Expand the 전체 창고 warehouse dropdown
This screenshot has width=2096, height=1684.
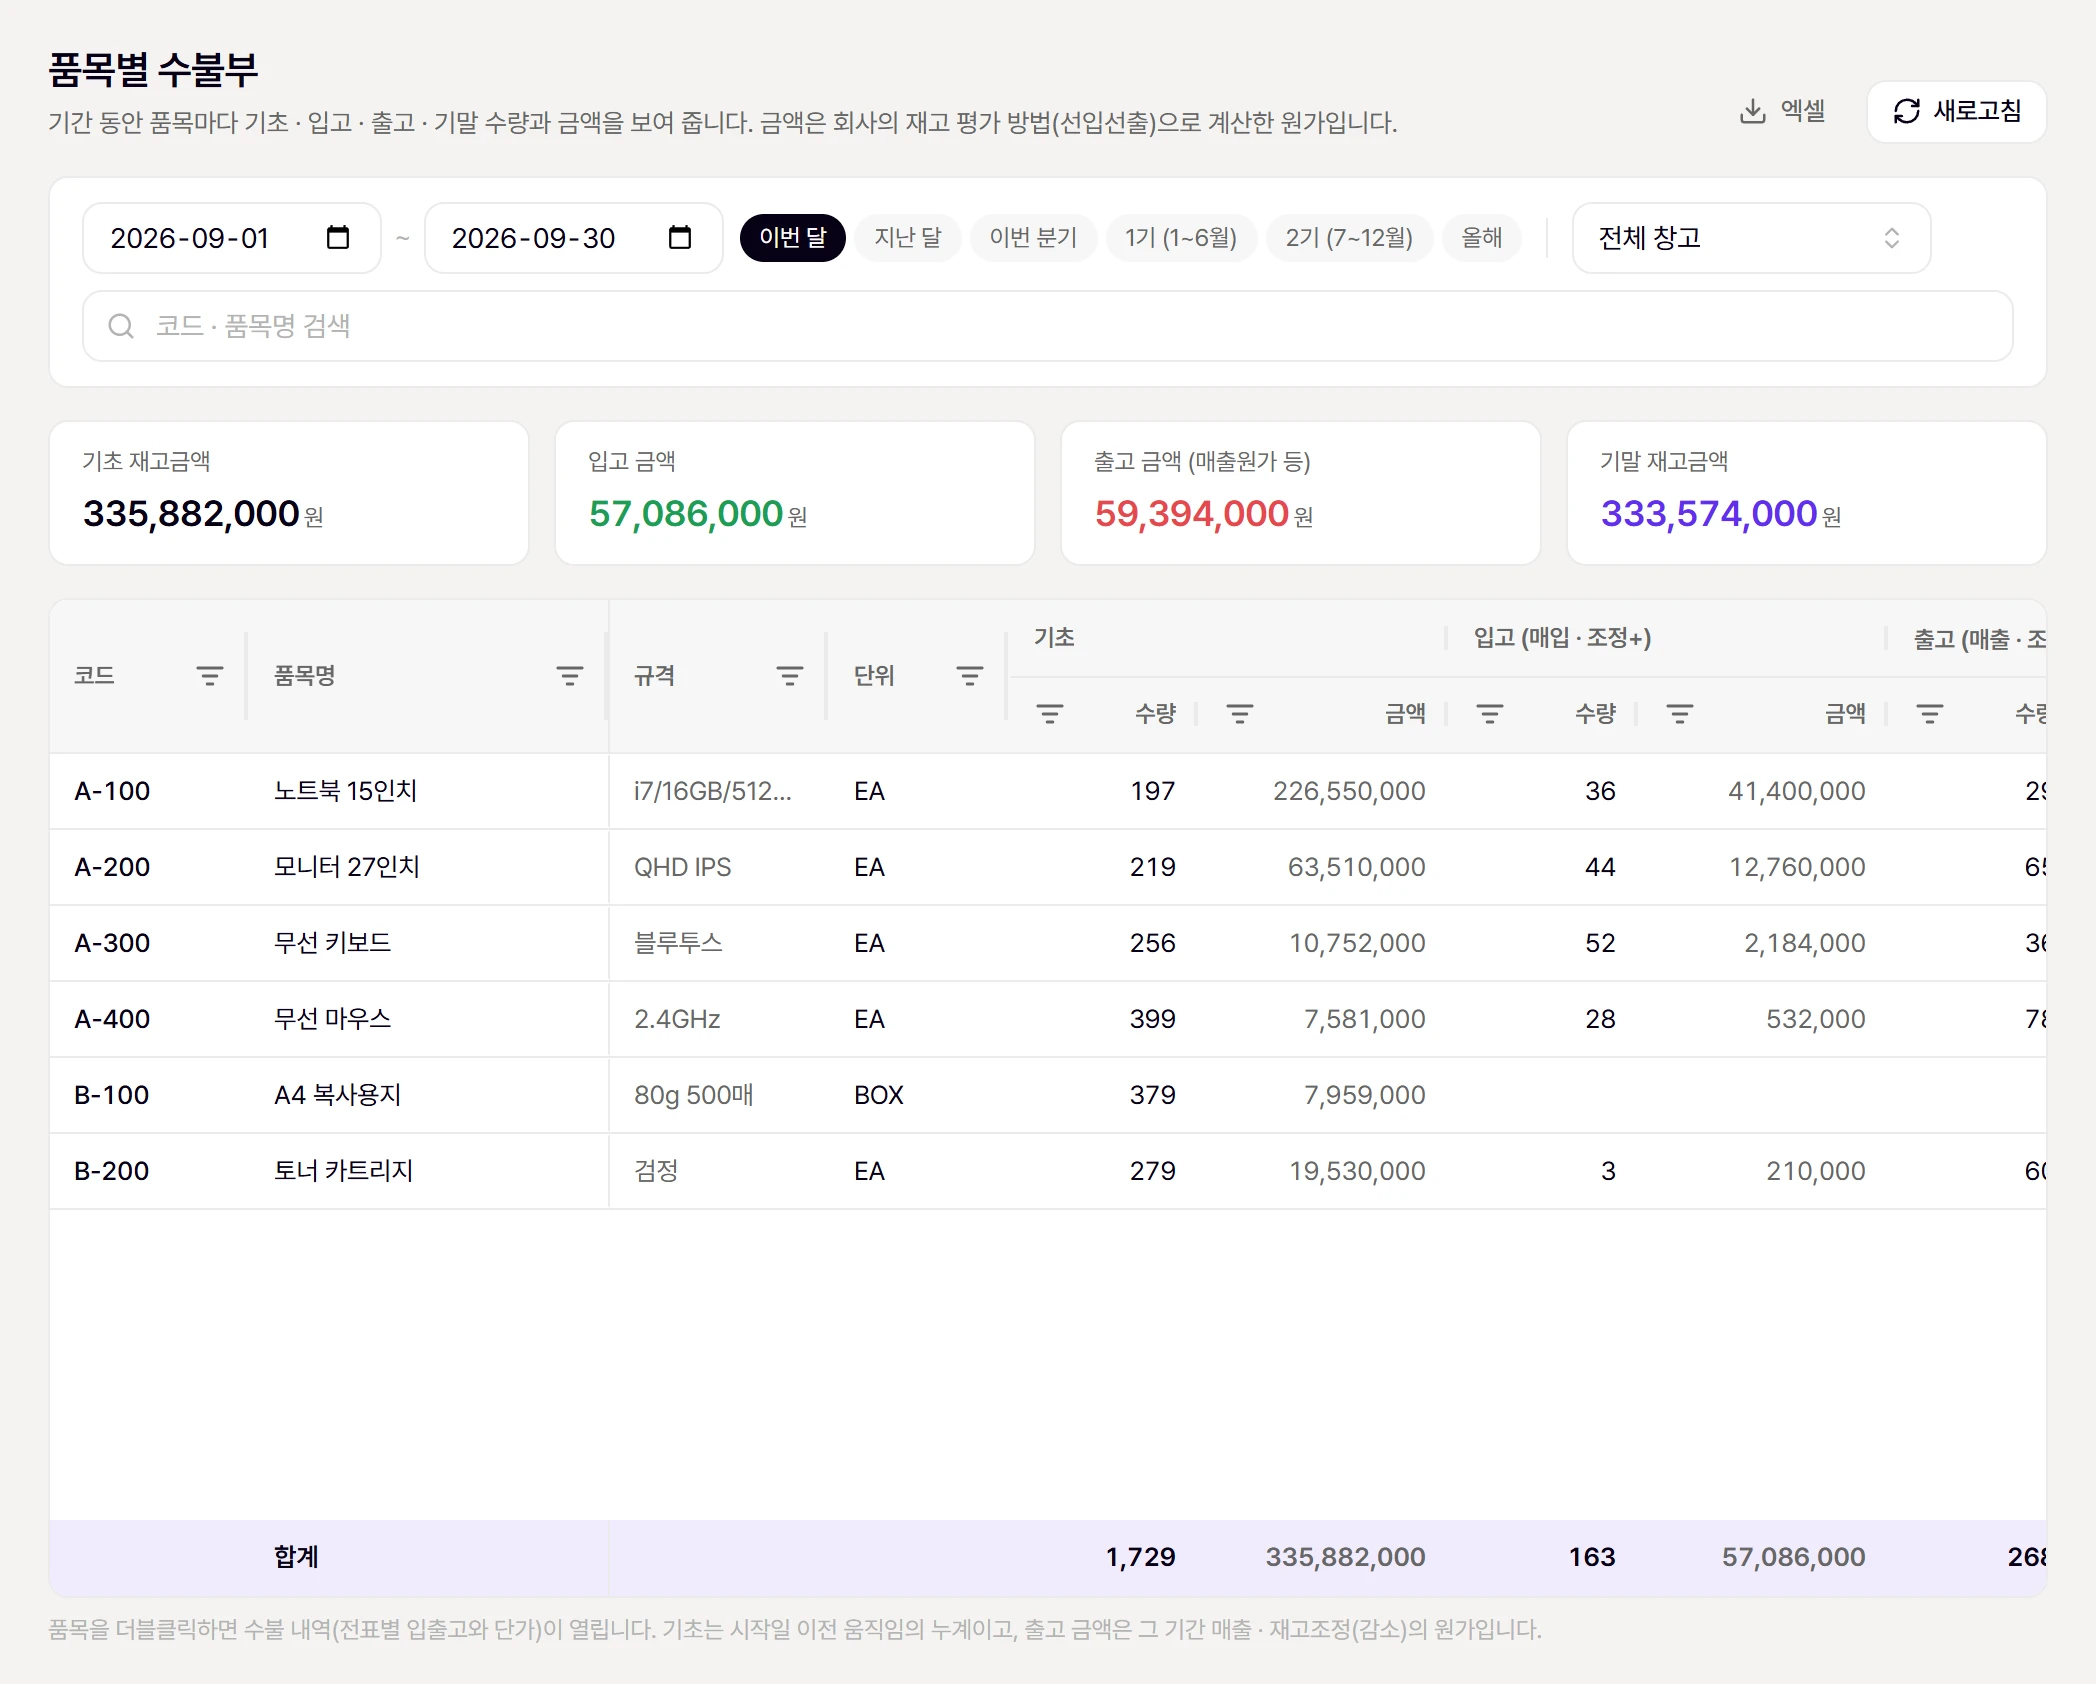tap(1751, 238)
